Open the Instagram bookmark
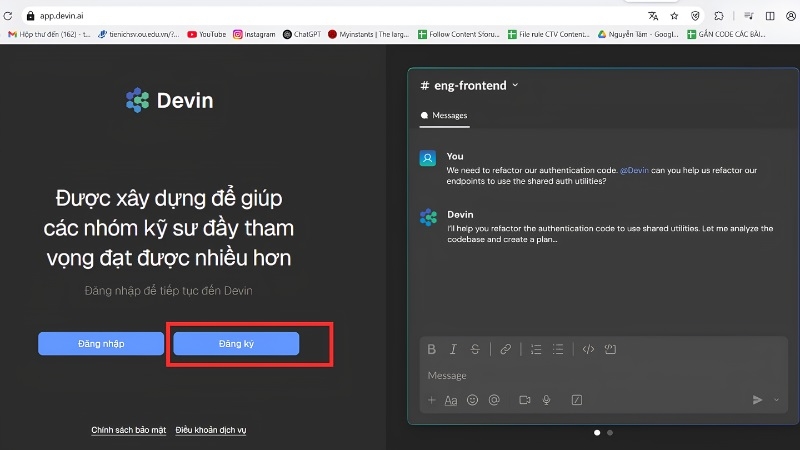Screen dimensions: 800x450 [254, 34]
